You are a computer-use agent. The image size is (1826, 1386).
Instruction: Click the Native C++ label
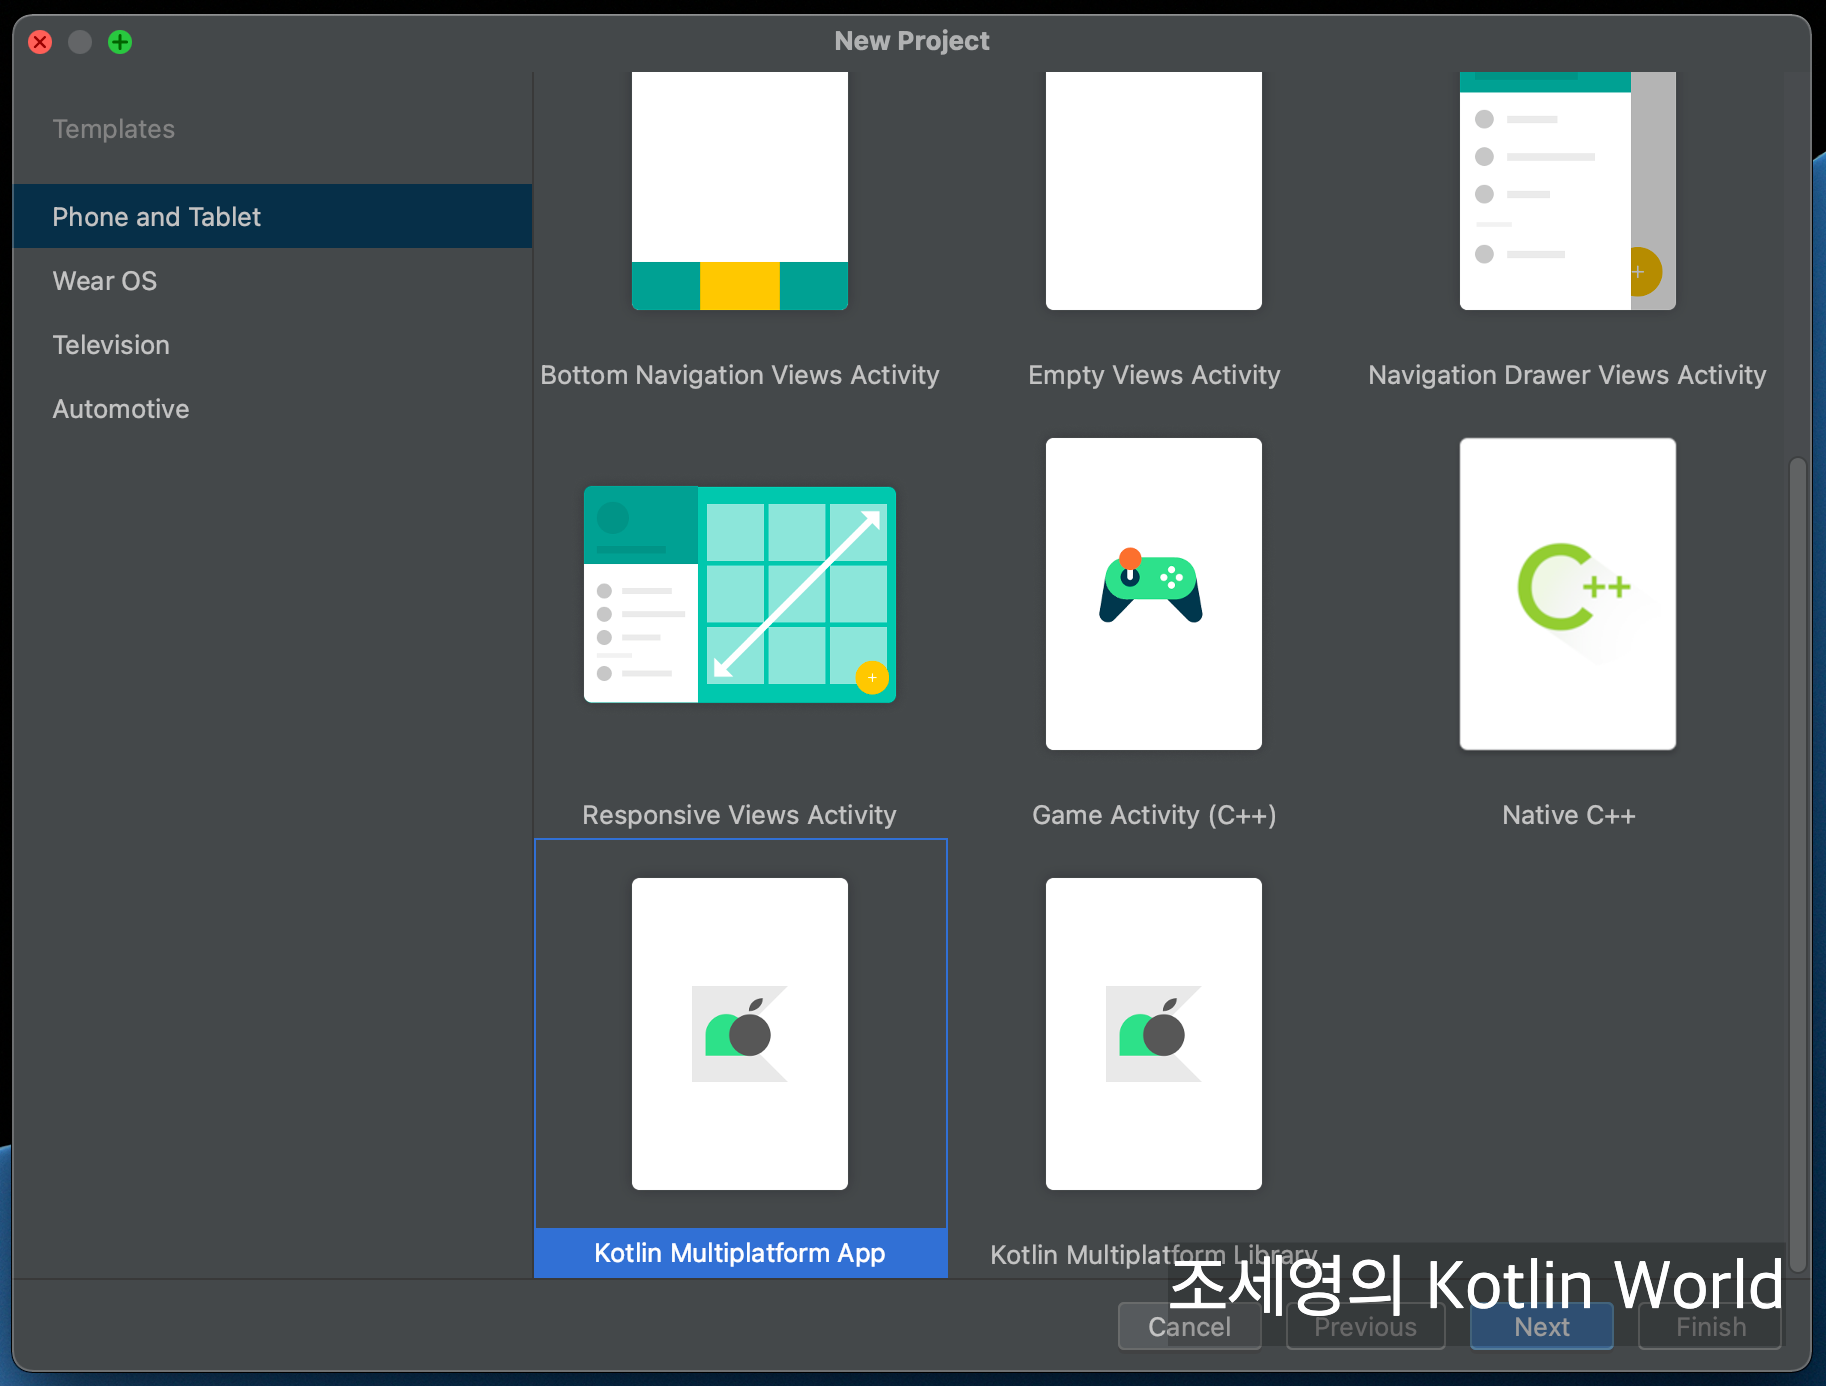coord(1568,815)
